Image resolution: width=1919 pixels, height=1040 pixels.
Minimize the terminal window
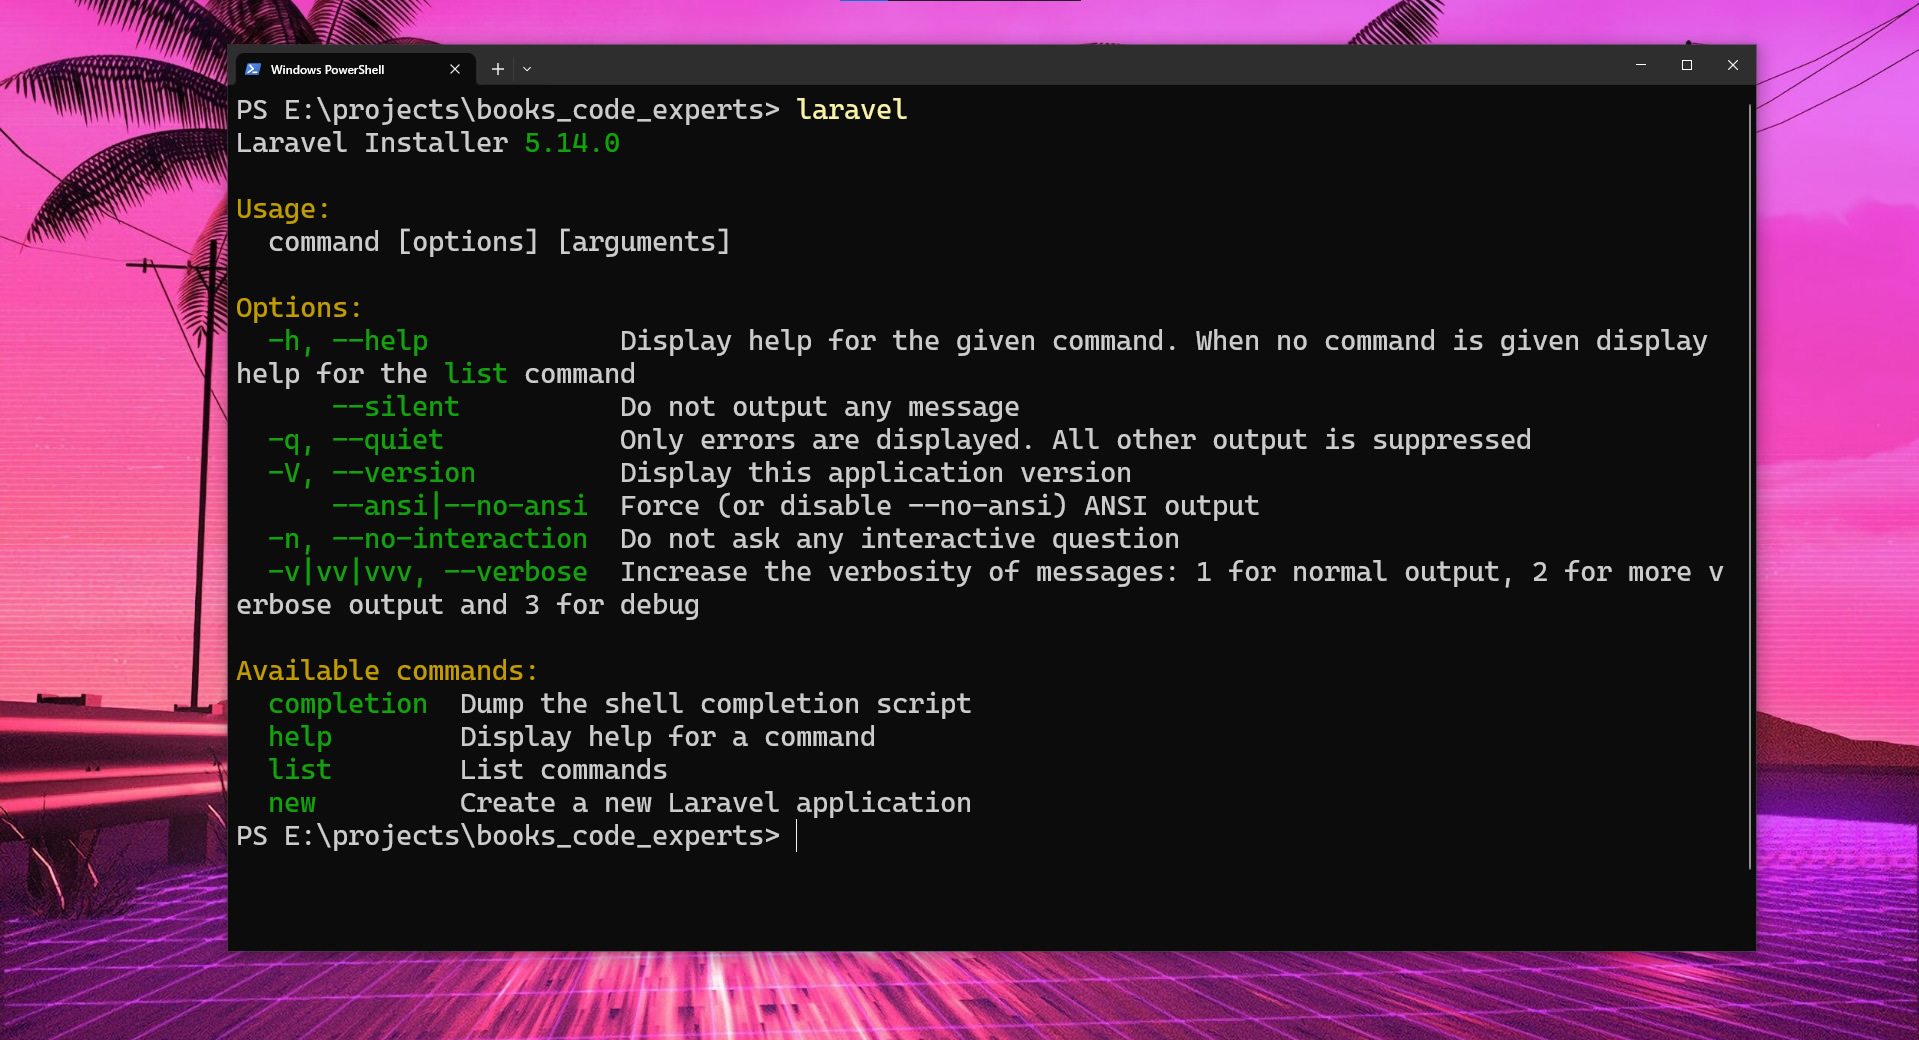tap(1640, 65)
